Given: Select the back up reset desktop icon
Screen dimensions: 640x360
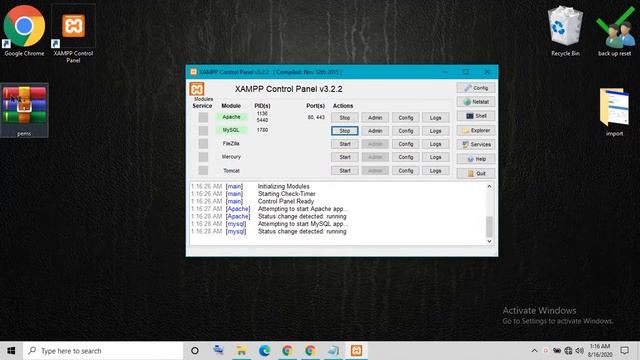Looking at the screenshot, I should point(615,31).
